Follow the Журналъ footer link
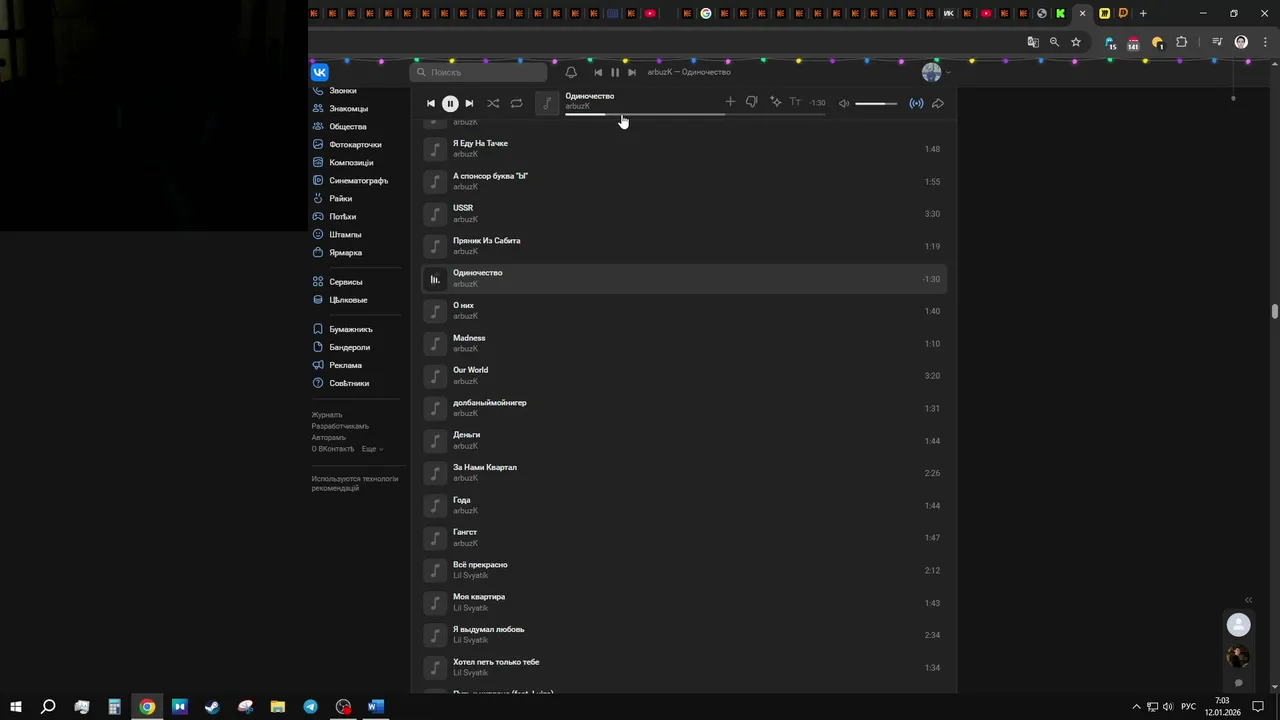This screenshot has height=720, width=1280. (327, 415)
